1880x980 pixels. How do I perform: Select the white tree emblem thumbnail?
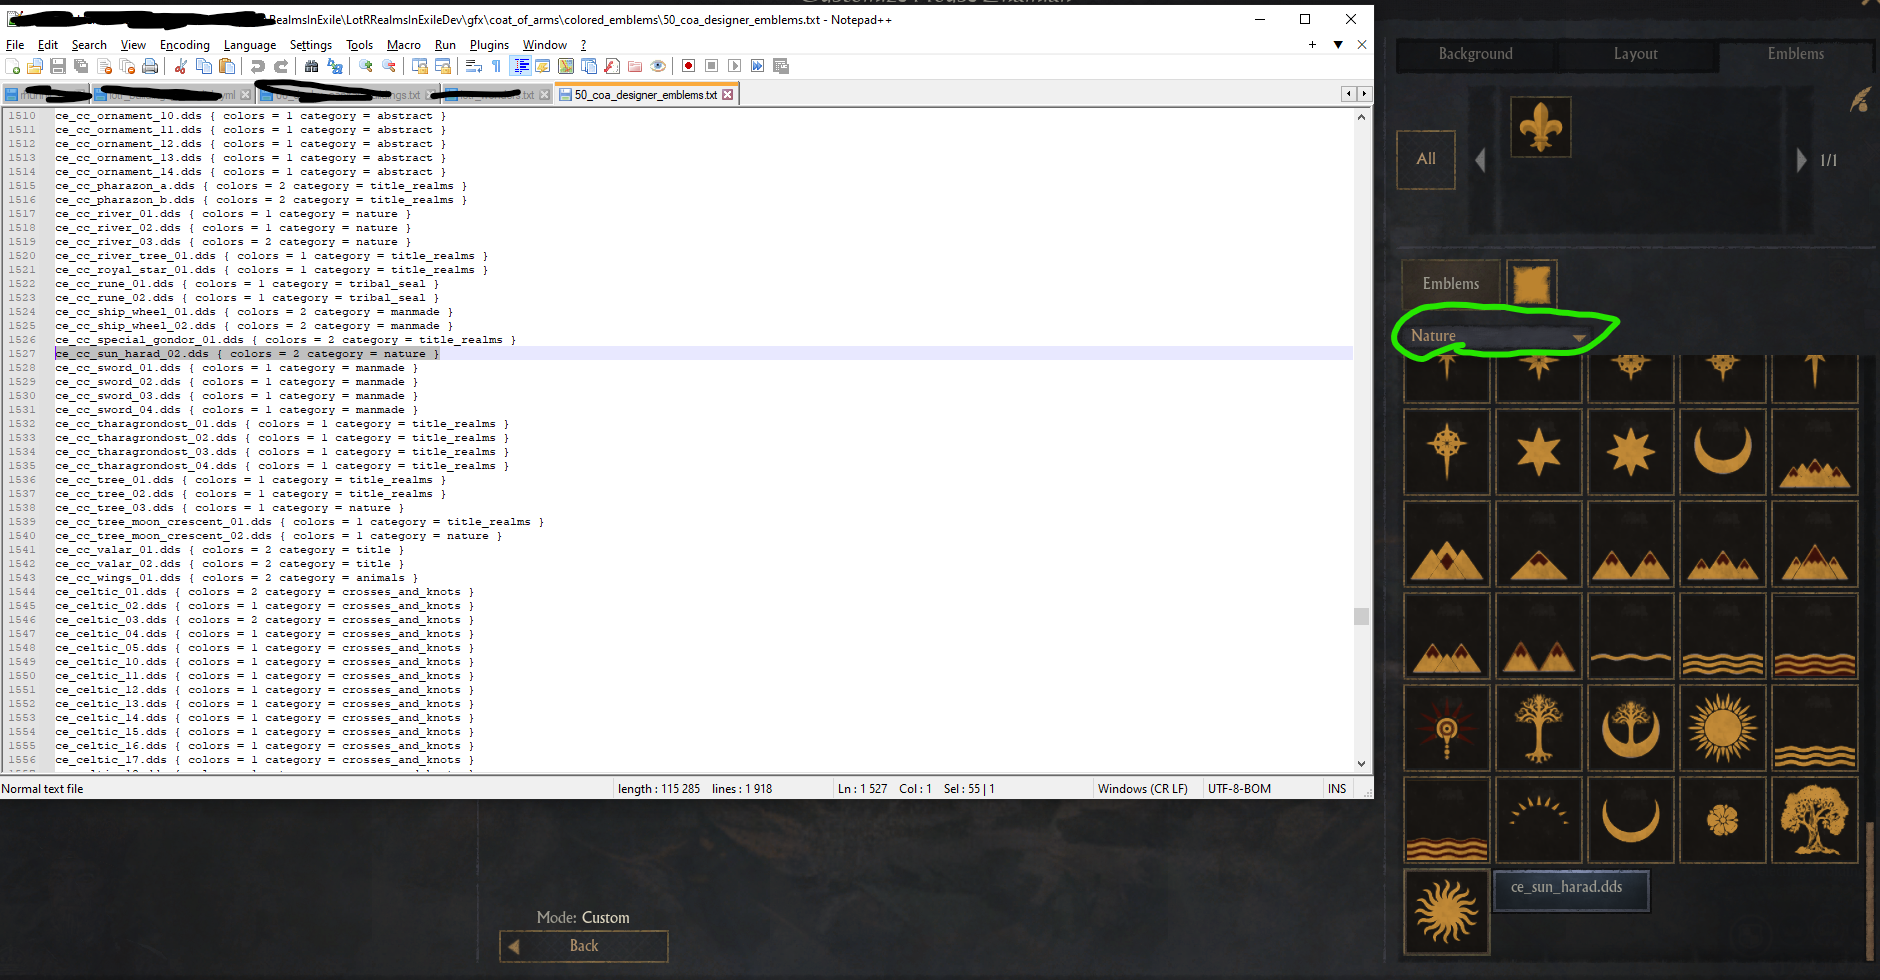click(x=1538, y=728)
